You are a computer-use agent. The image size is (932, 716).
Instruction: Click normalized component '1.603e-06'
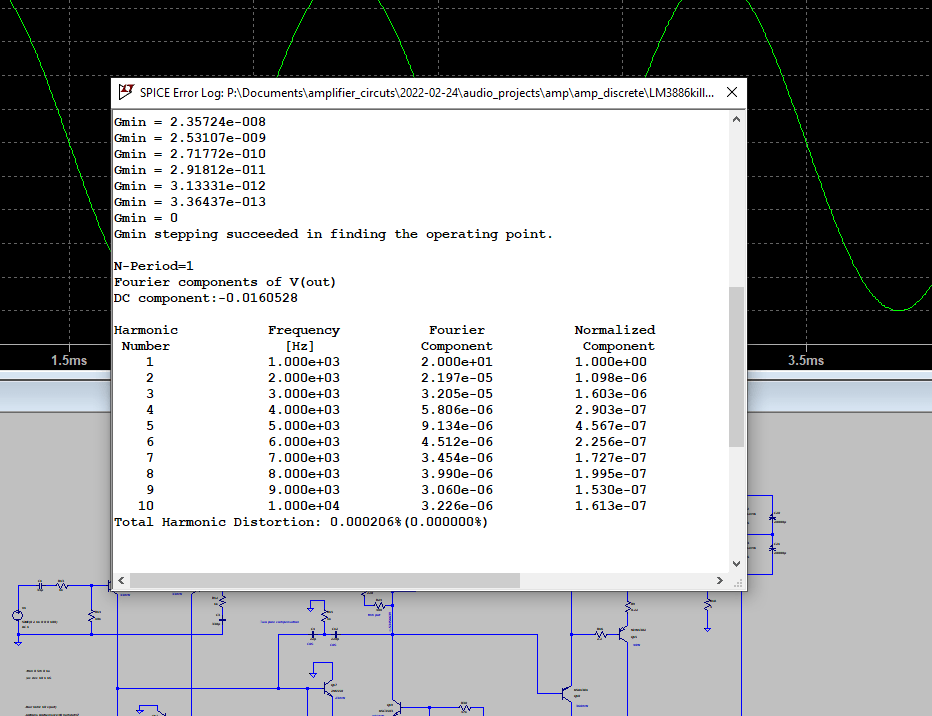point(610,394)
